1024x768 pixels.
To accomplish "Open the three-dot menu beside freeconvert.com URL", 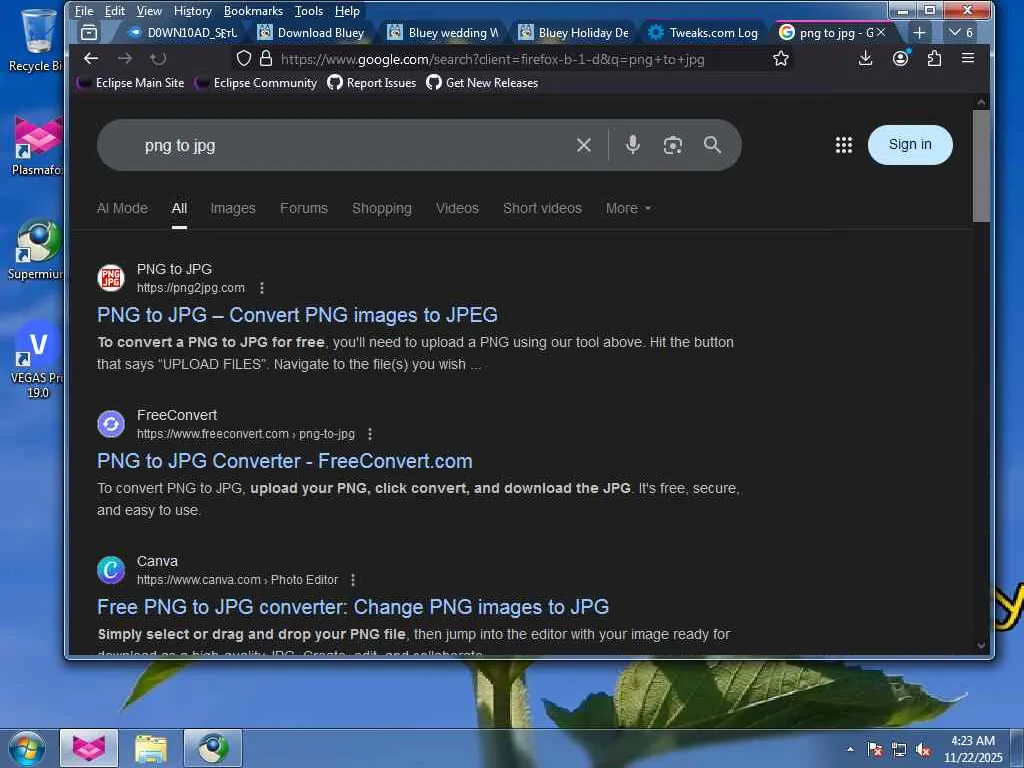I will [370, 434].
